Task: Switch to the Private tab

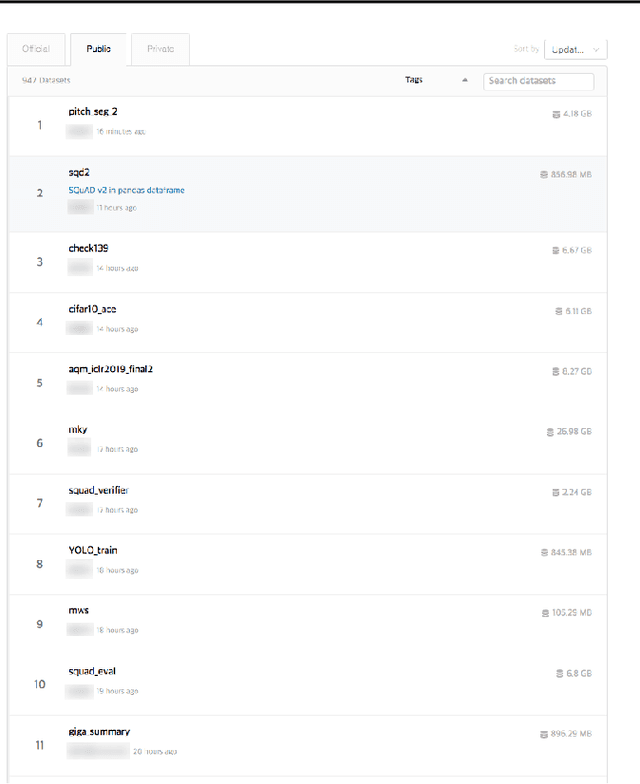Action: [160, 49]
